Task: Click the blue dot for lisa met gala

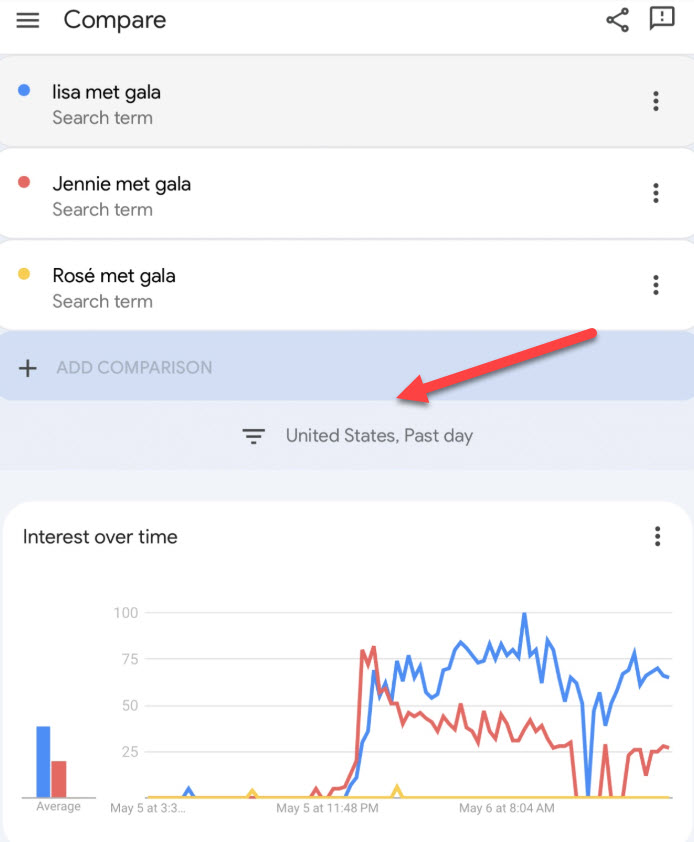Action: point(24,90)
